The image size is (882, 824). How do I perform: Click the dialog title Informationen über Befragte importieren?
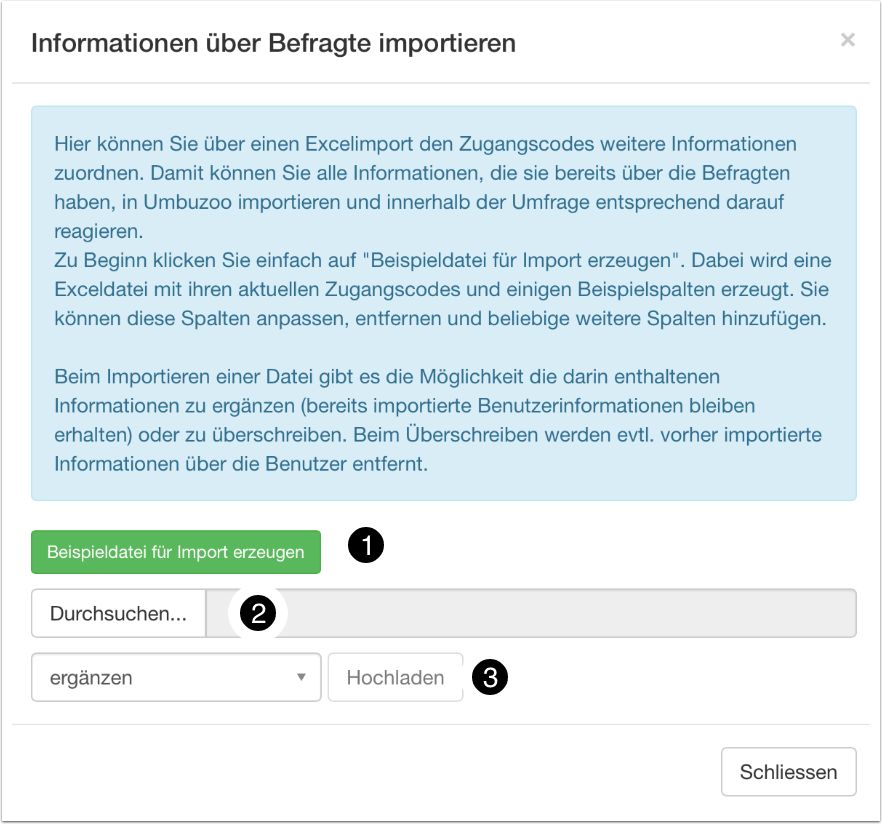[274, 43]
